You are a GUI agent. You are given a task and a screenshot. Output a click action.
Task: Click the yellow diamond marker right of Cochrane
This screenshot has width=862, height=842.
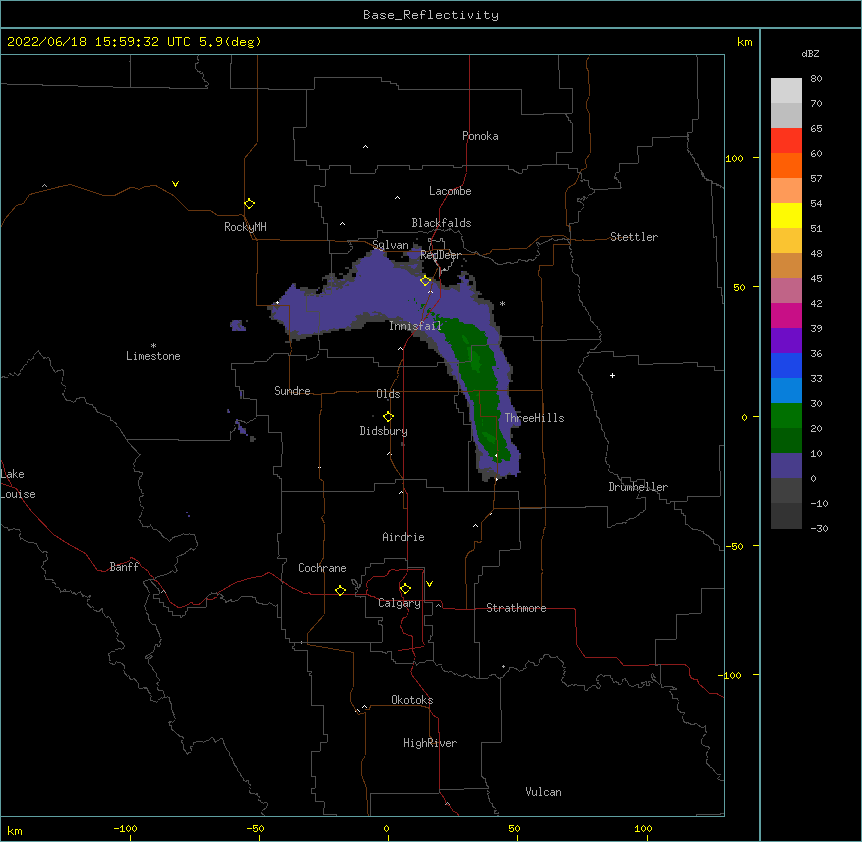341,590
